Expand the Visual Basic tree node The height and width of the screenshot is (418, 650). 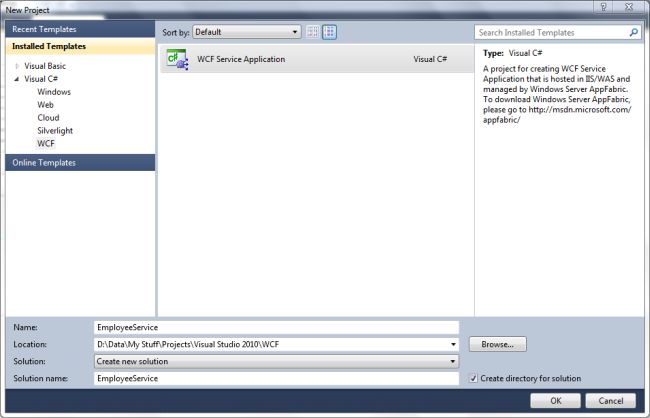(17, 66)
